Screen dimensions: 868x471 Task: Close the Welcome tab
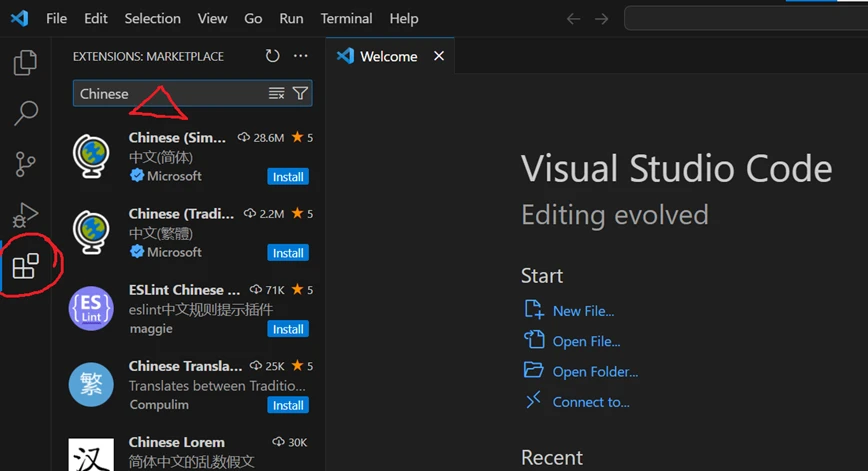click(x=438, y=56)
